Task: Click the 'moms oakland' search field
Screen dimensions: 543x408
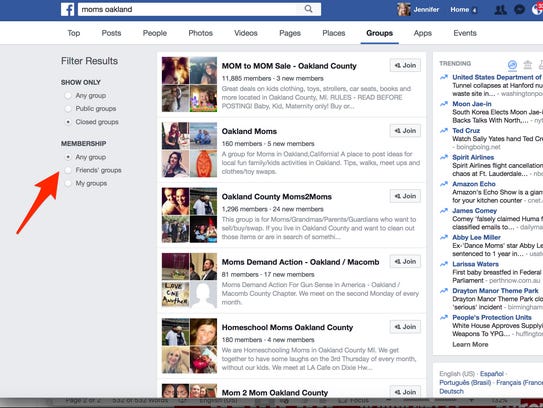Action: click(x=187, y=9)
